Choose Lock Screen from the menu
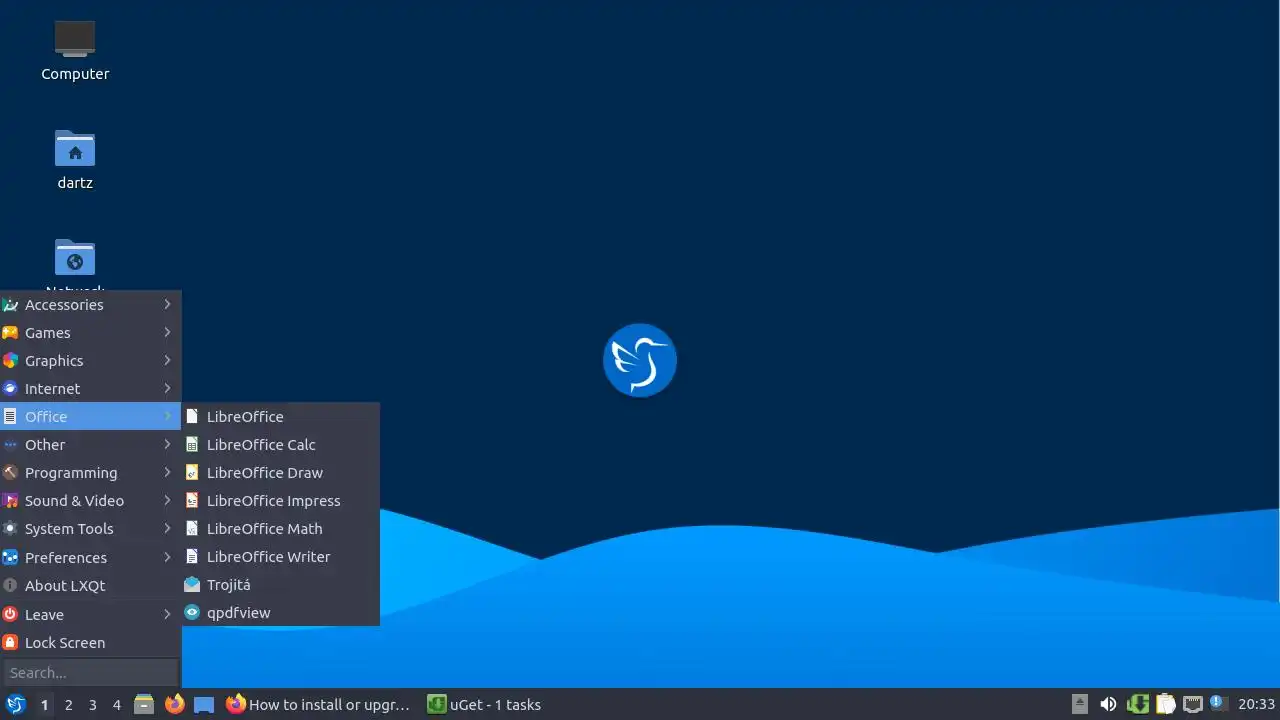The height and width of the screenshot is (720, 1280). click(x=90, y=643)
